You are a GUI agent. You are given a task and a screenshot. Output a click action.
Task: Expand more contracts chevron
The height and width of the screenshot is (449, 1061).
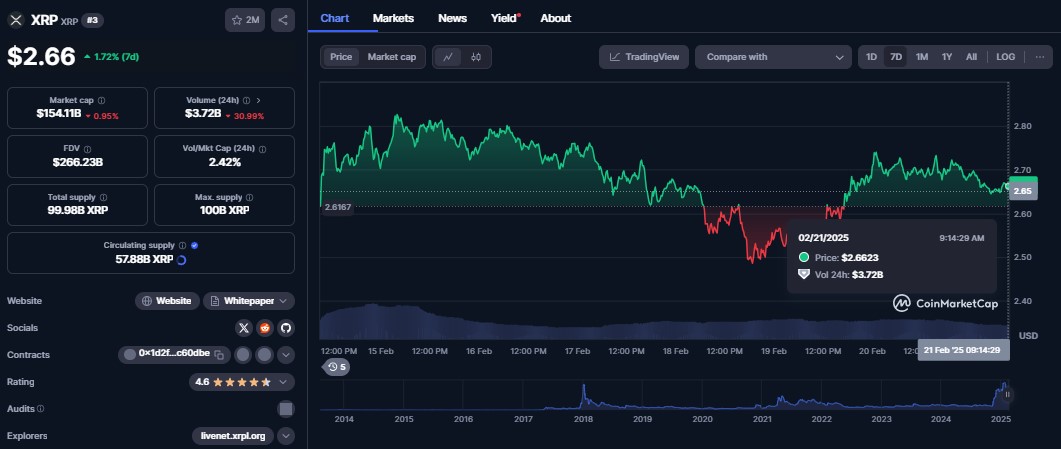(286, 355)
